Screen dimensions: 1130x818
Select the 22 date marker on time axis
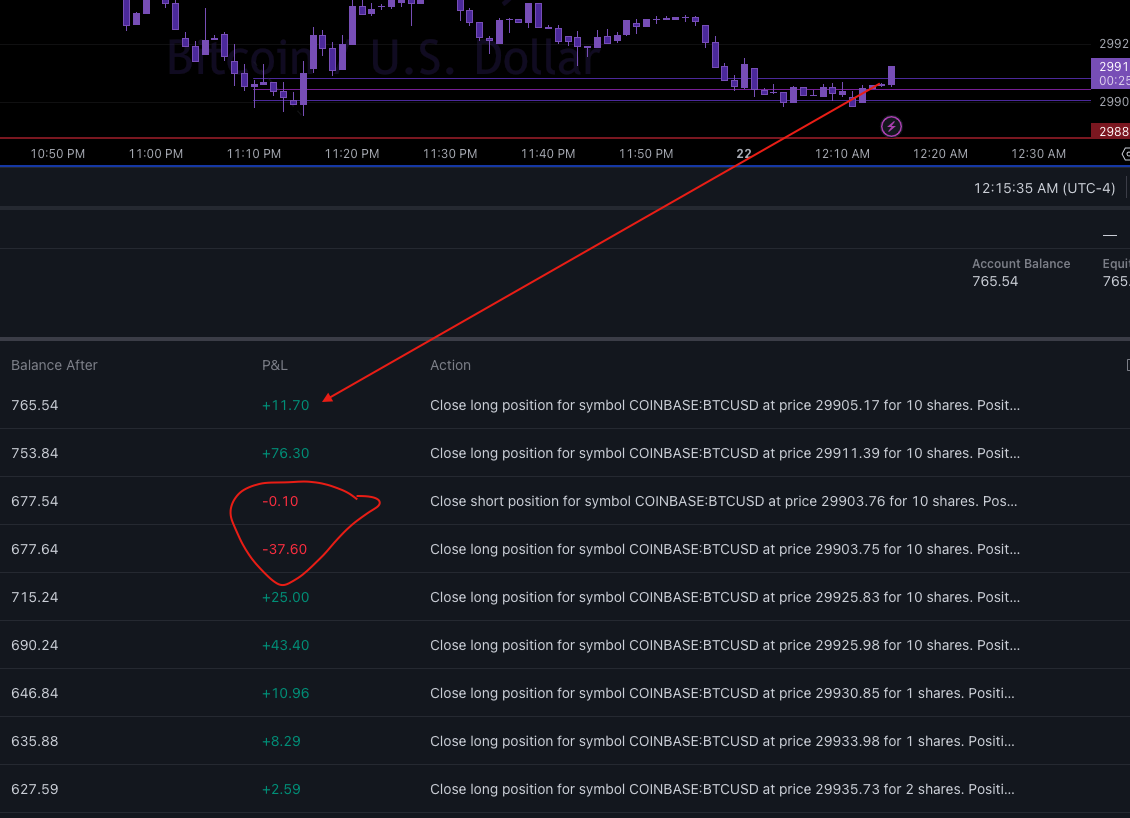tap(743, 153)
